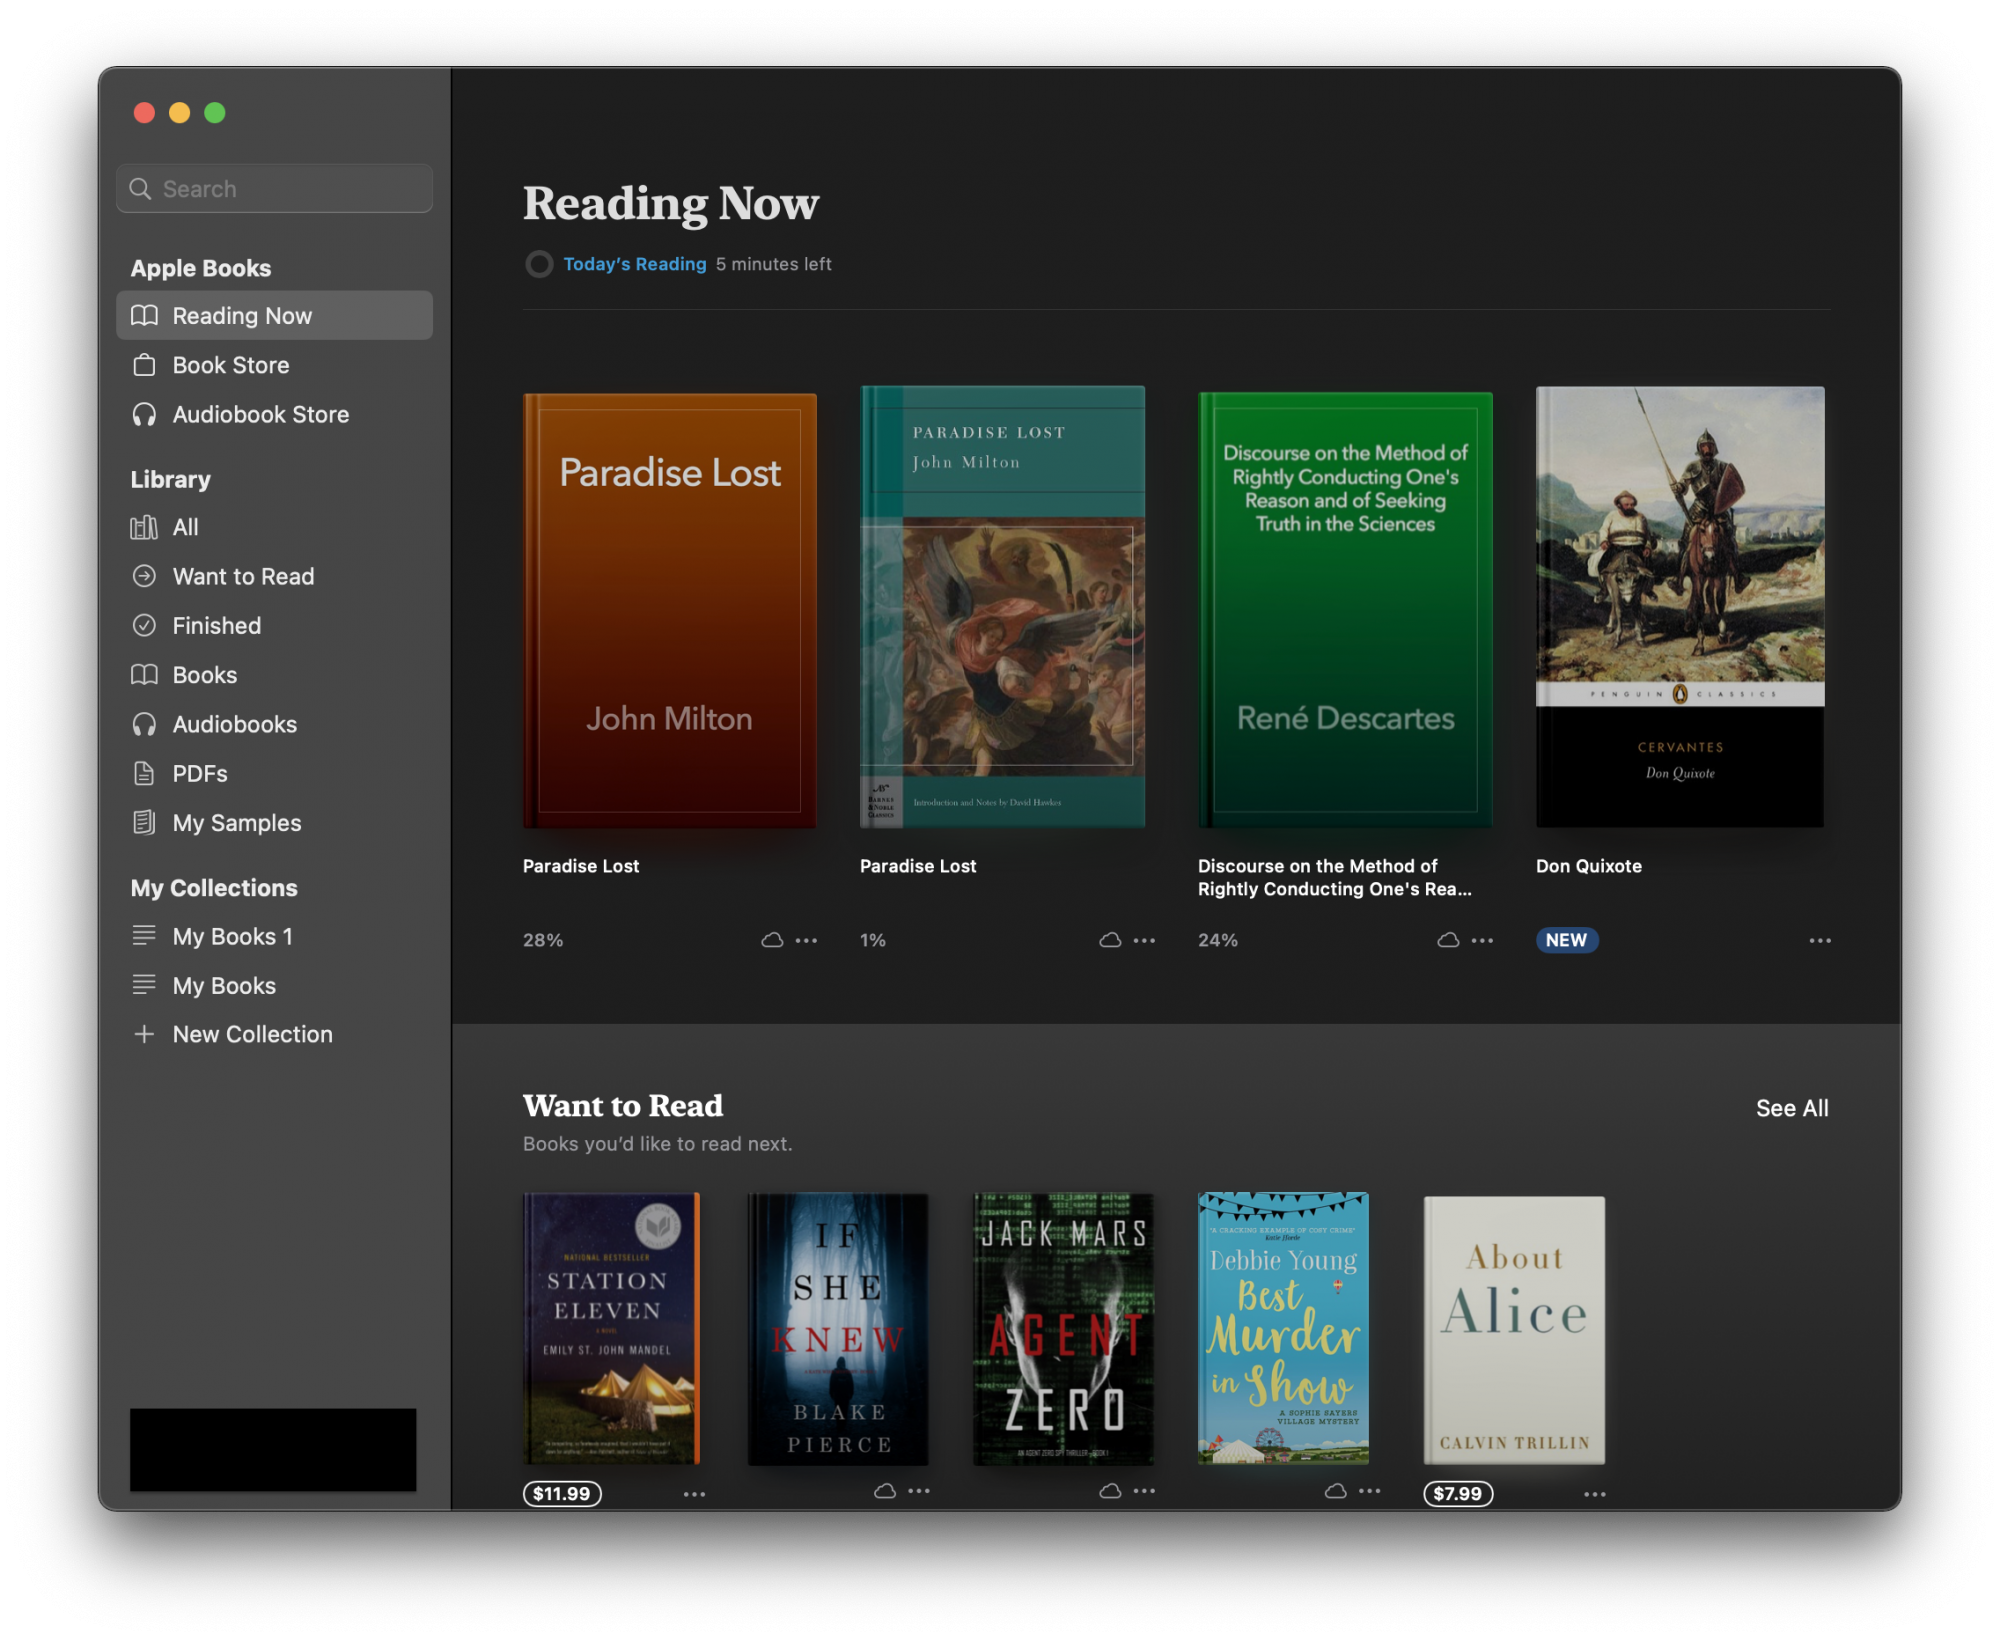2000x1641 pixels.
Task: Click the All library shelf icon
Action: coord(144,527)
